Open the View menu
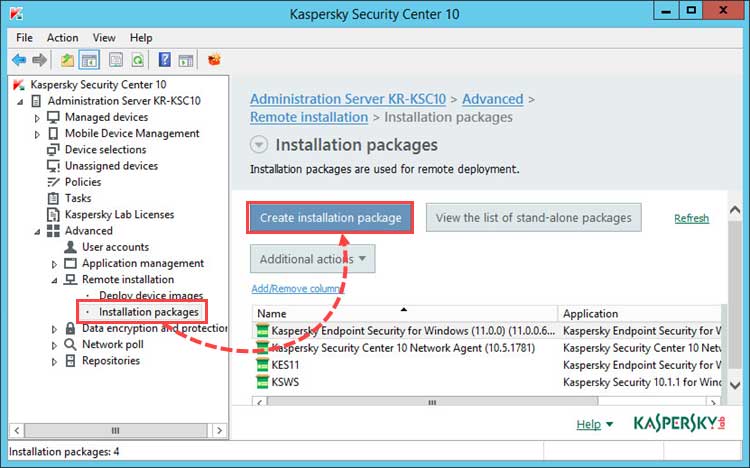The height and width of the screenshot is (468, 750). tap(104, 37)
